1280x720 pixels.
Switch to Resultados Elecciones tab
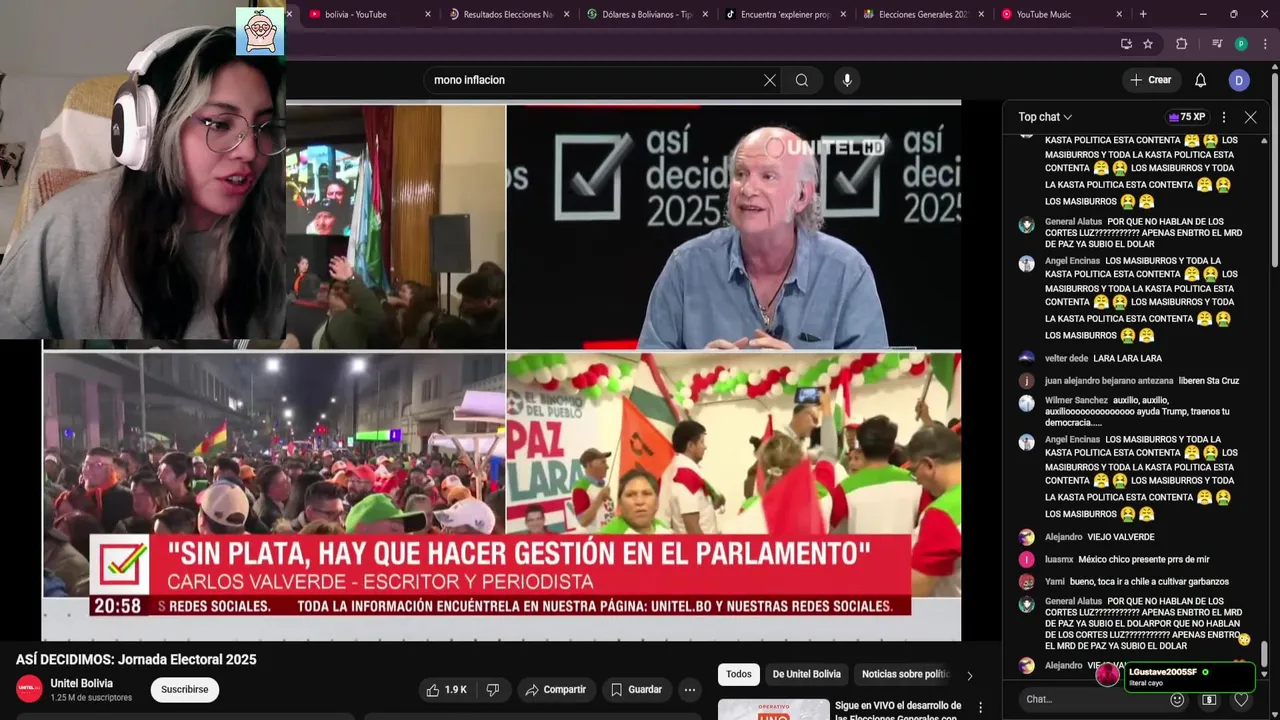[508, 14]
